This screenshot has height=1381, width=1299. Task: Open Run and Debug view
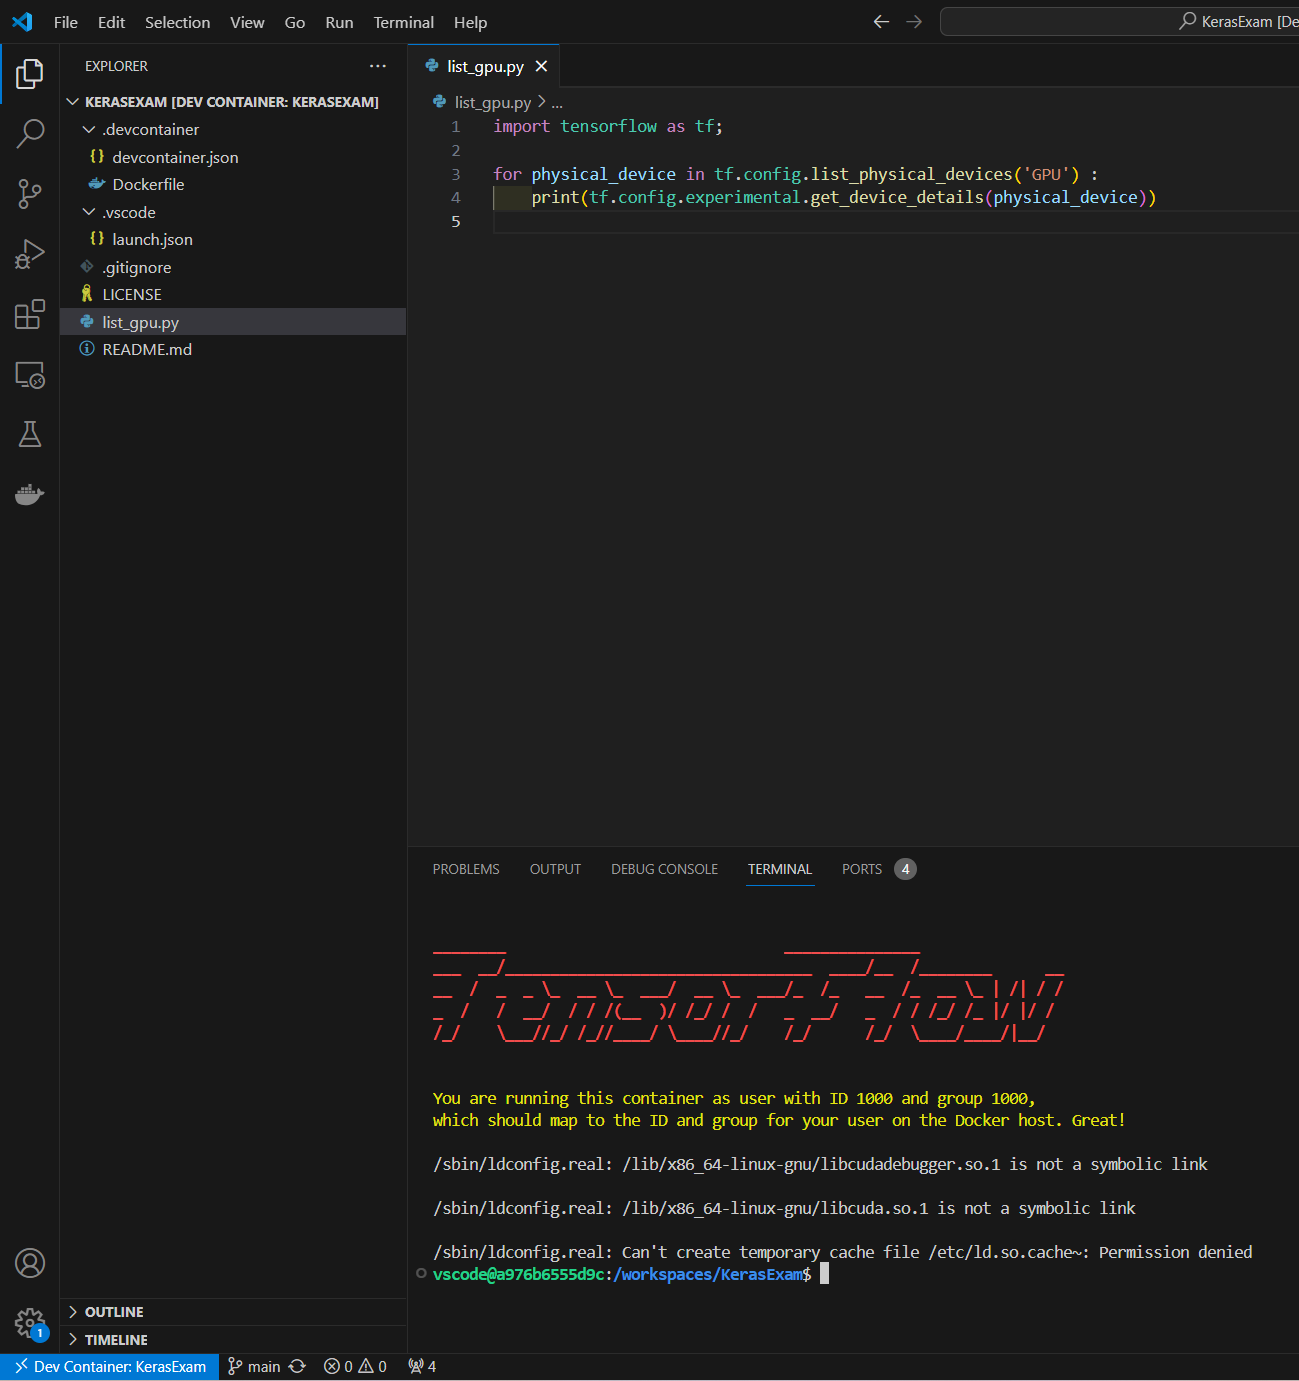tap(30, 254)
